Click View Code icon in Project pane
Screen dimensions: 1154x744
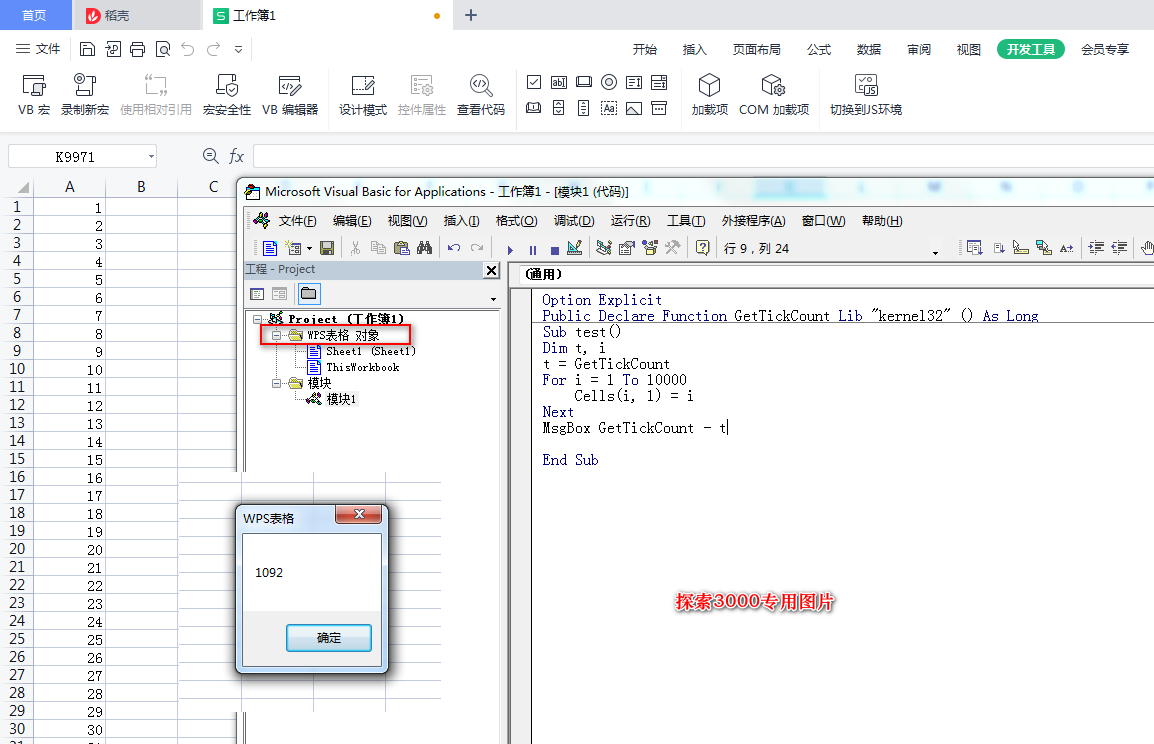[x=257, y=294]
